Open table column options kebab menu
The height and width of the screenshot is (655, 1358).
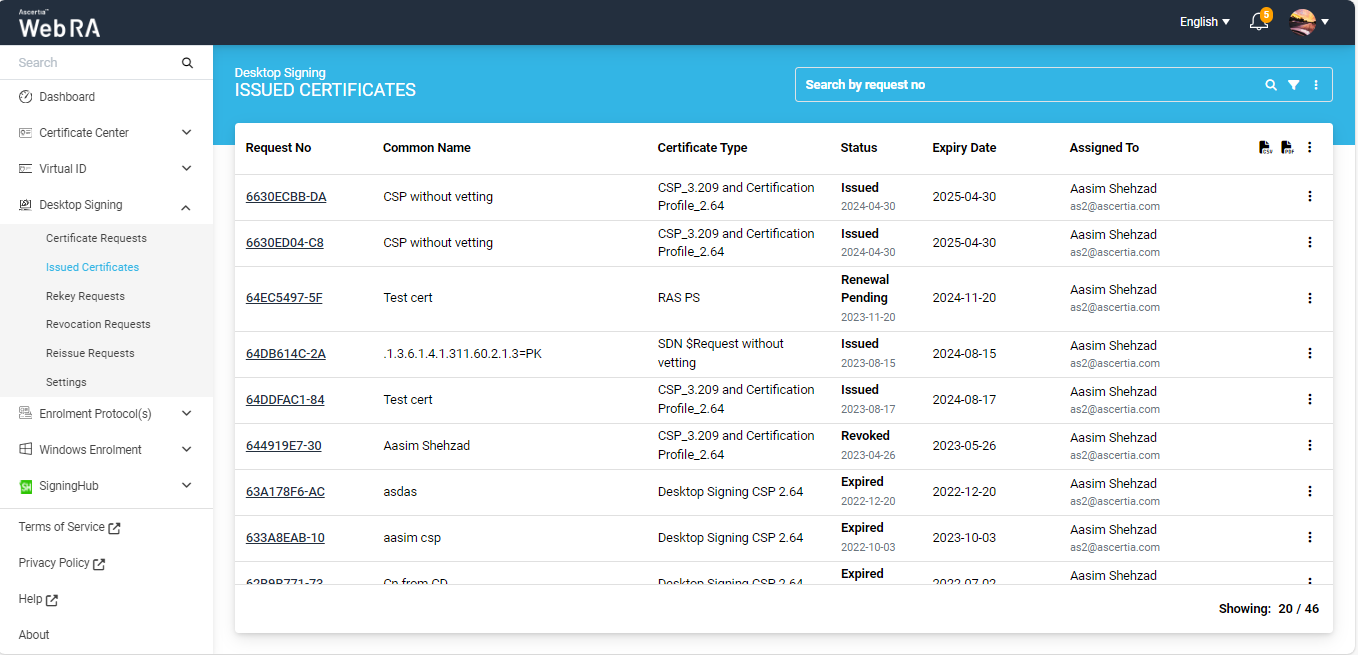1309,148
